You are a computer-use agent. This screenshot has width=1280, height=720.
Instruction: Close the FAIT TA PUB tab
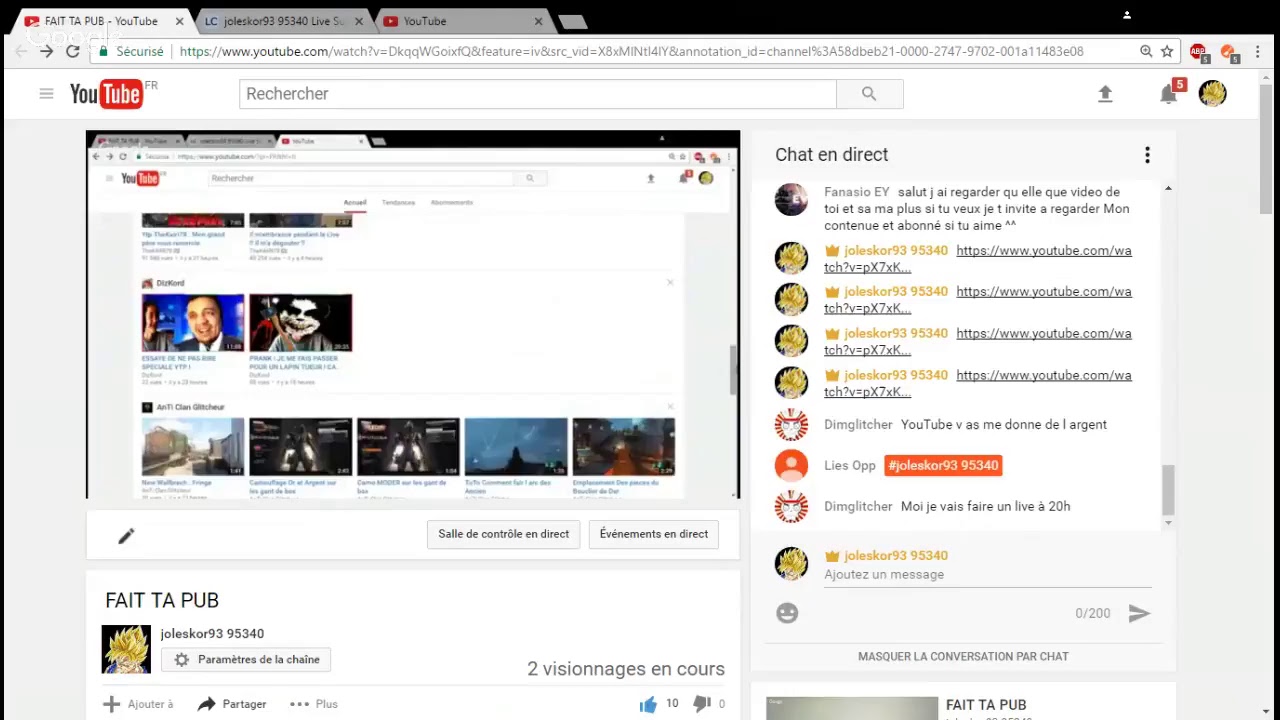pos(179,21)
